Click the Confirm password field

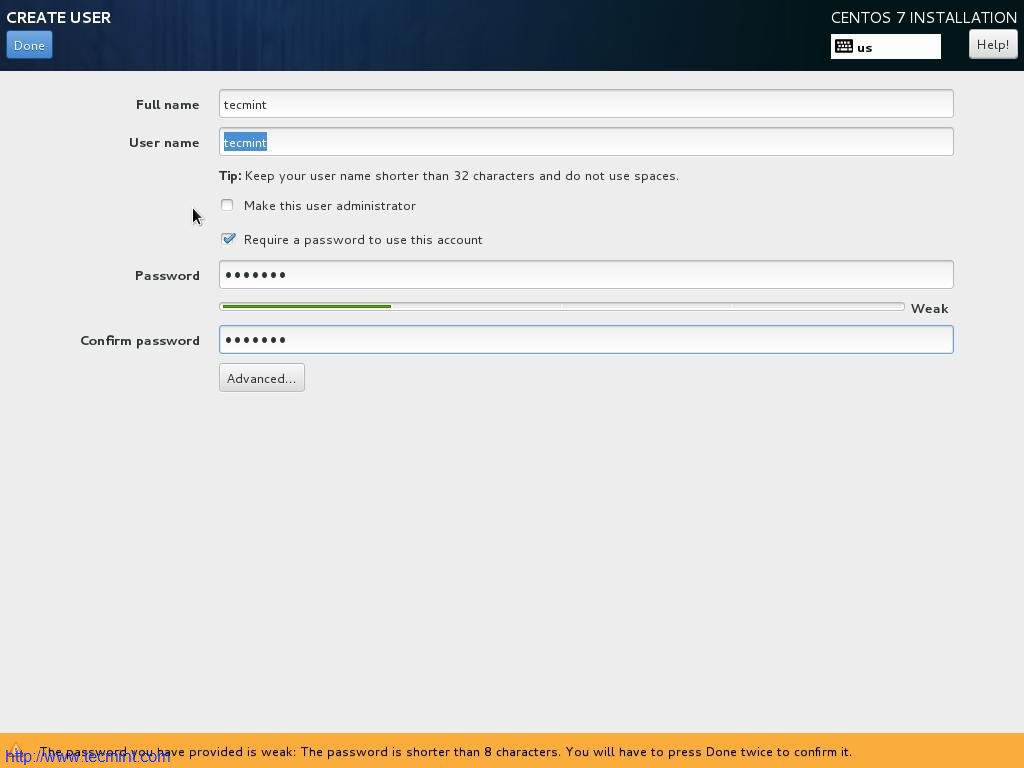586,340
